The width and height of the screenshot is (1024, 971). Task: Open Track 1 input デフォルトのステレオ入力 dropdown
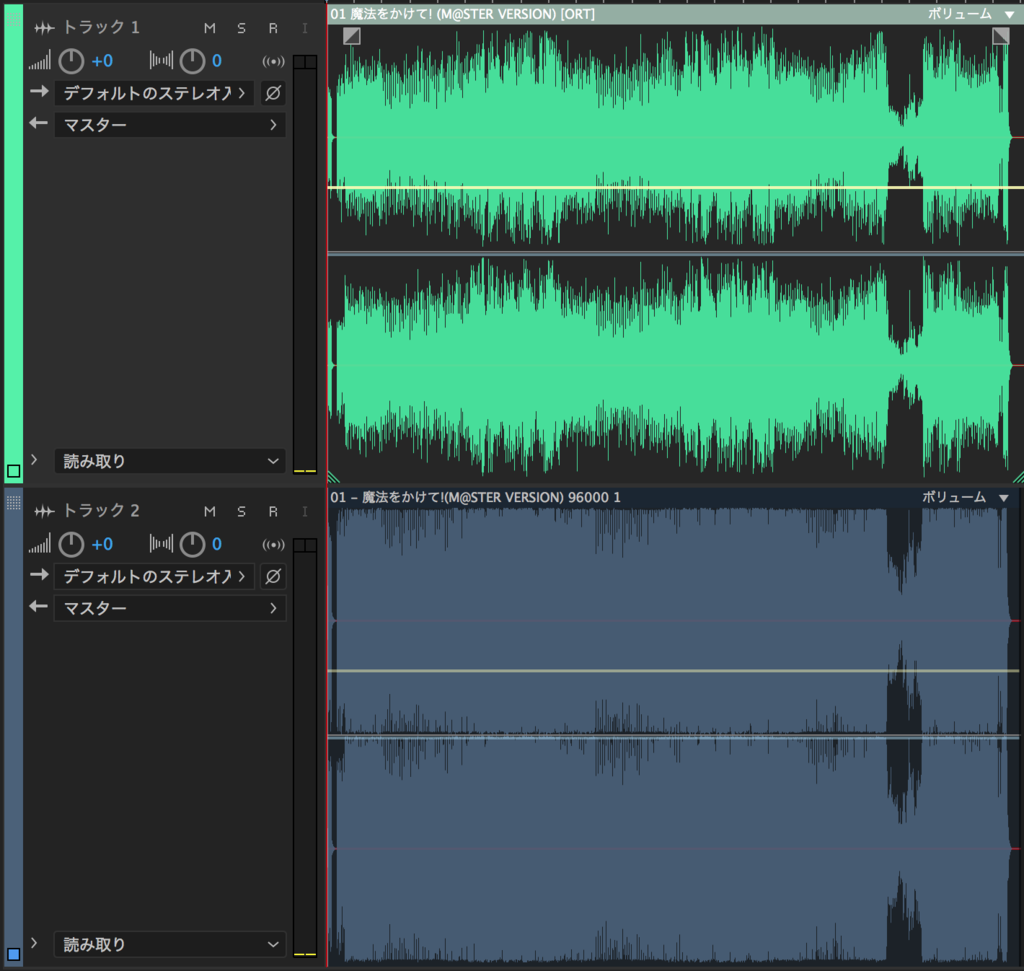[154, 93]
